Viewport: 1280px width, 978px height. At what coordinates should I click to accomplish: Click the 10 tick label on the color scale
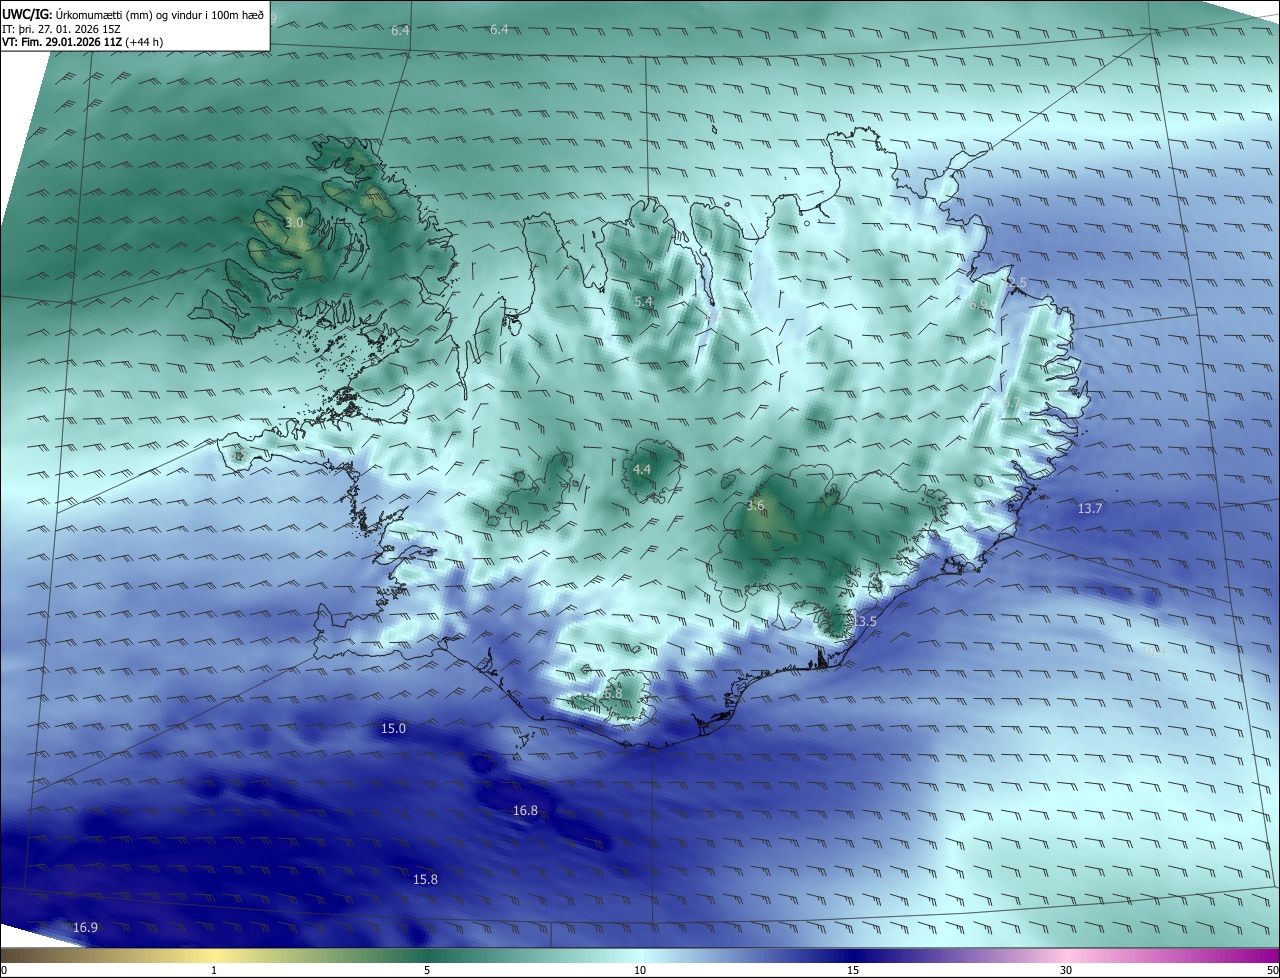point(640,970)
